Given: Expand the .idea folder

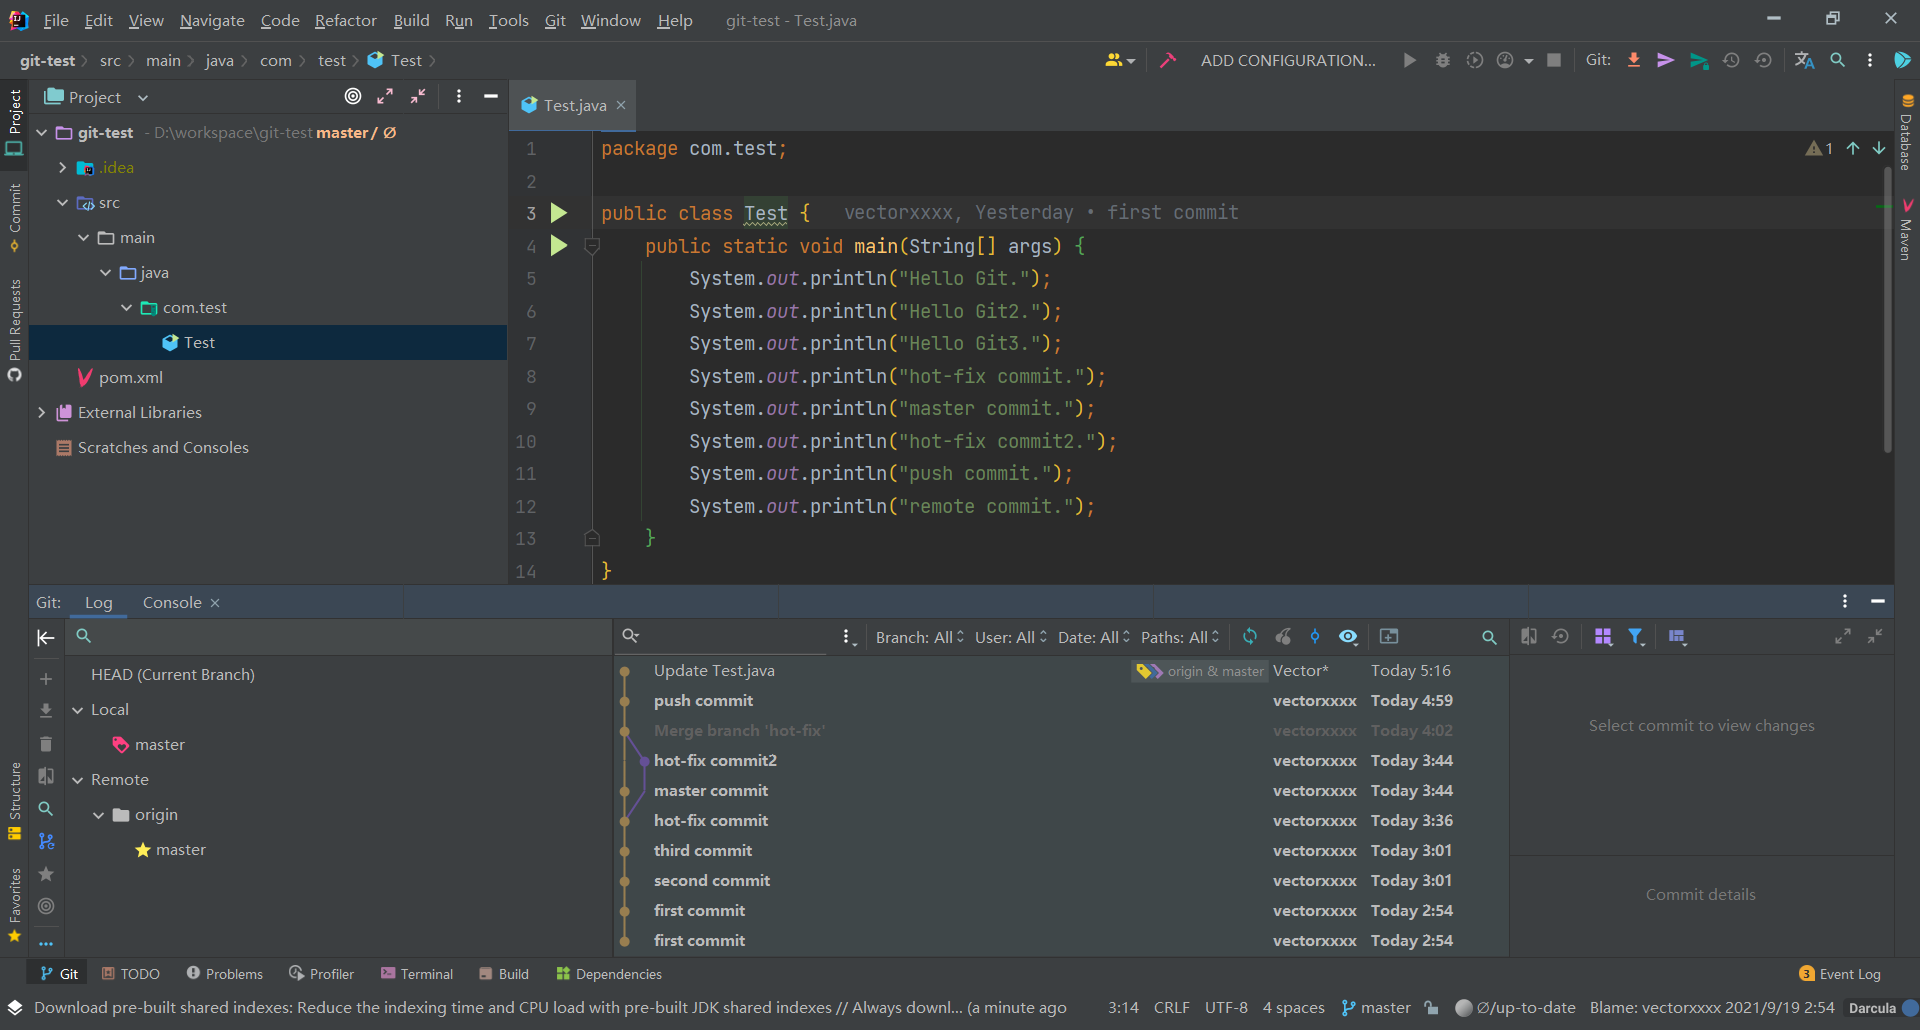Looking at the screenshot, I should click(x=62, y=167).
